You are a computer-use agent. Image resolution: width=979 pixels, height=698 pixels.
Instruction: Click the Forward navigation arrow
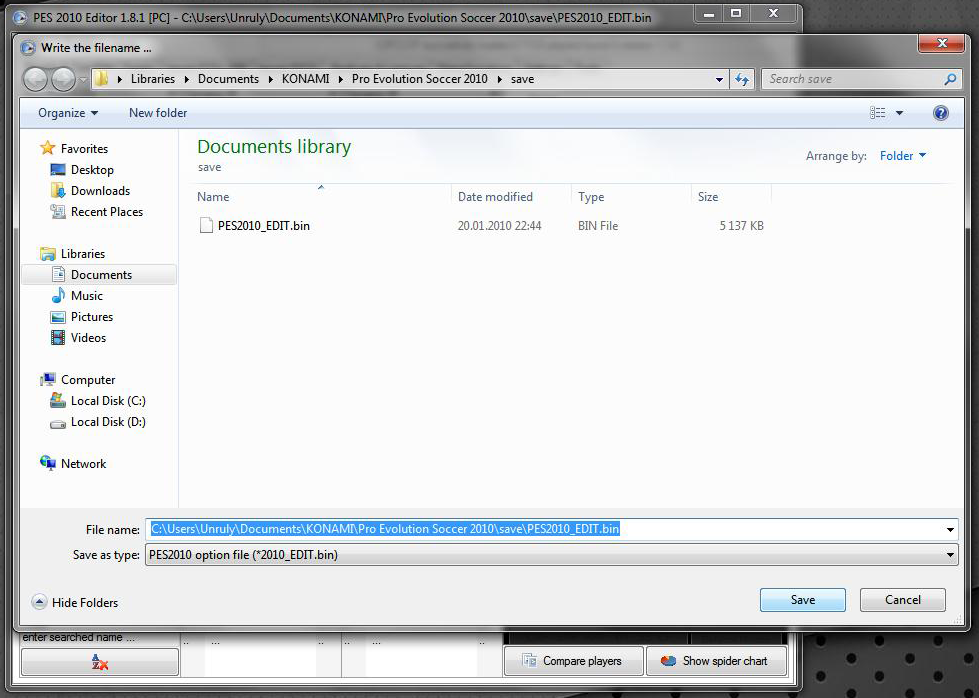click(x=63, y=79)
